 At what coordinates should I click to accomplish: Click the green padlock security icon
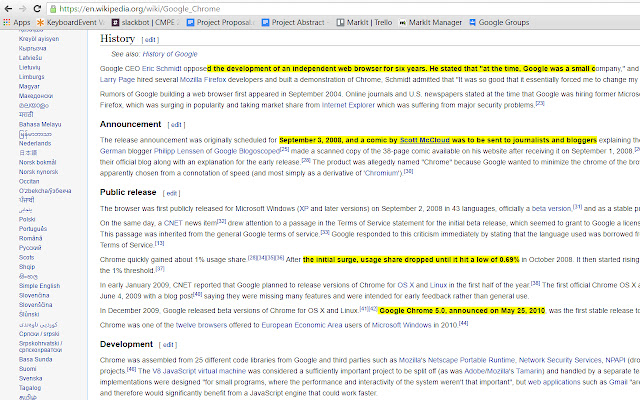click(x=53, y=9)
